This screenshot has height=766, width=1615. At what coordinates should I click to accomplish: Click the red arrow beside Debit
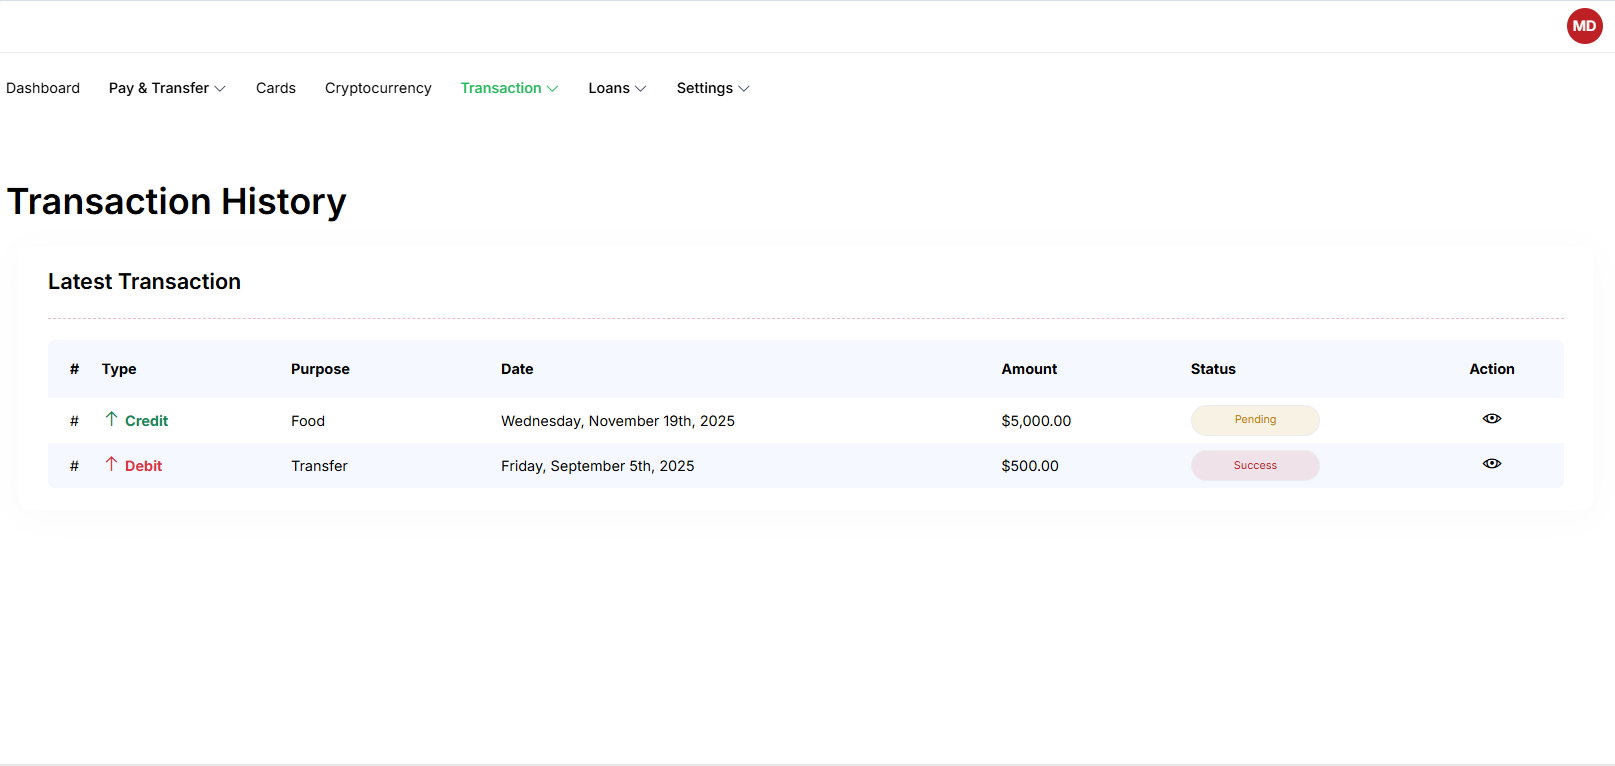tap(111, 464)
